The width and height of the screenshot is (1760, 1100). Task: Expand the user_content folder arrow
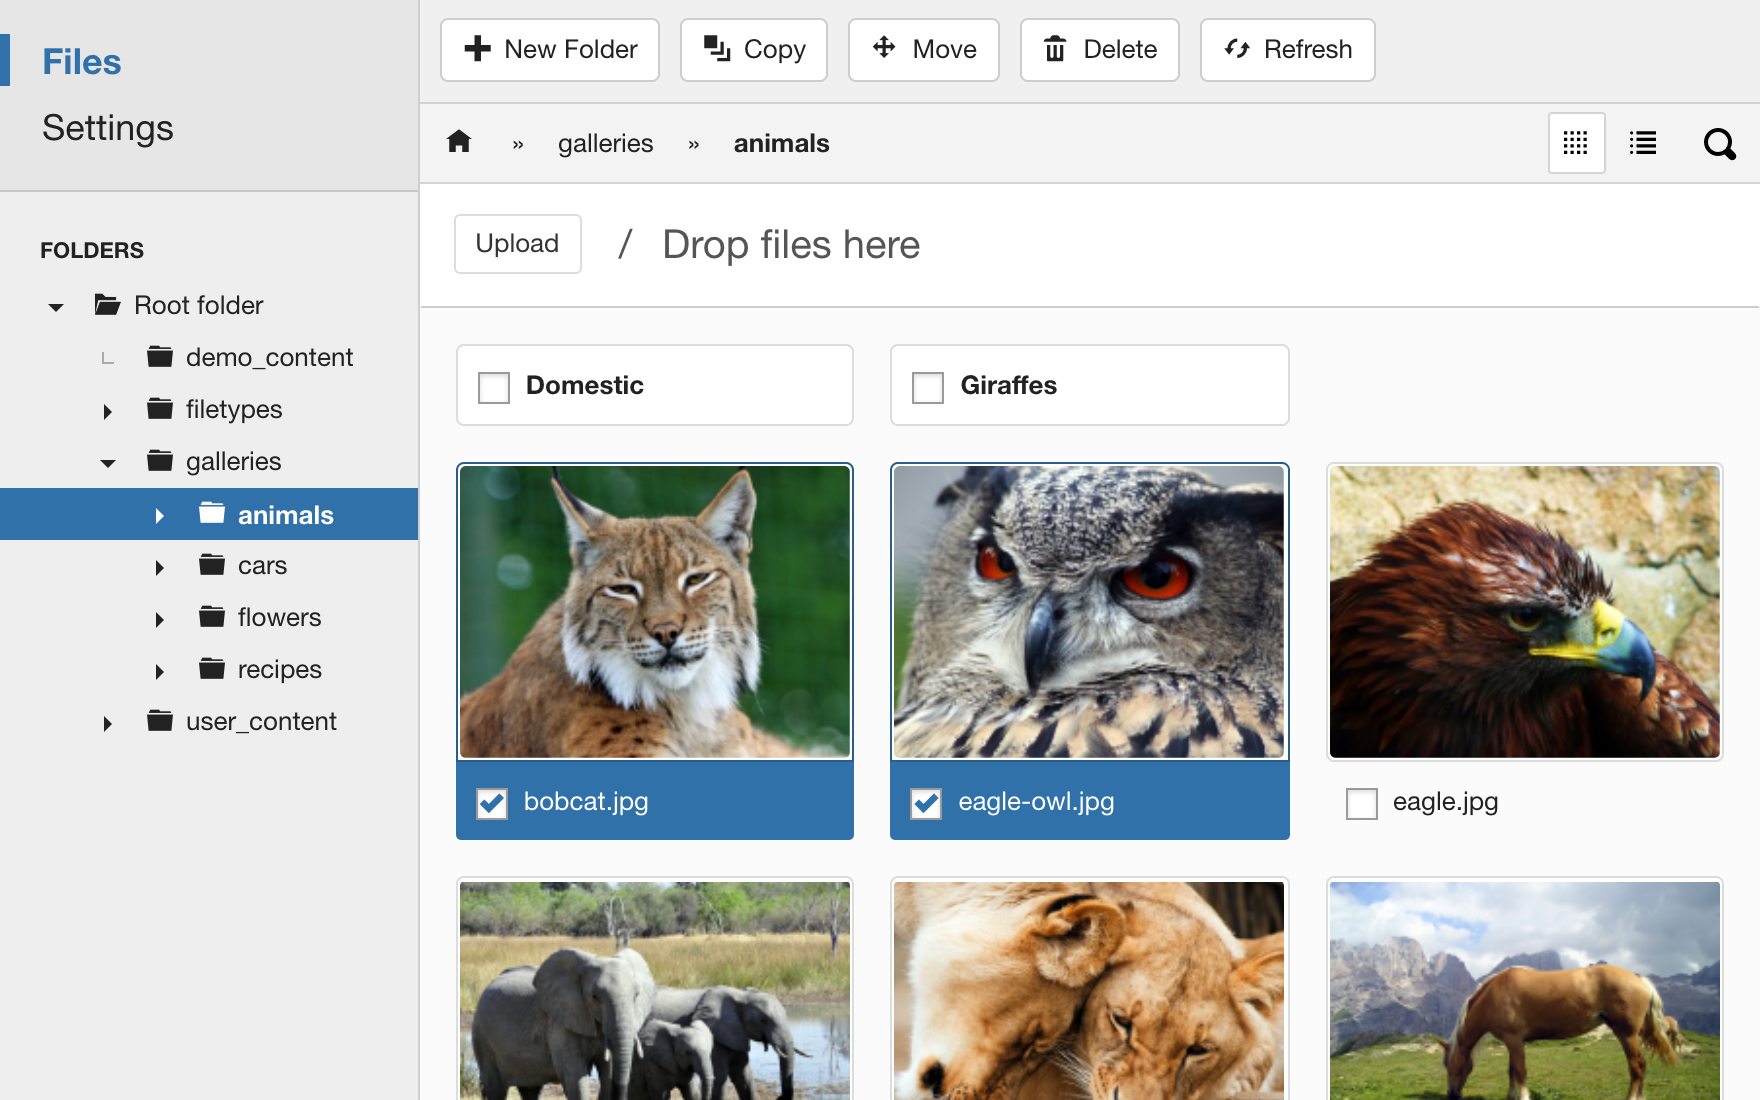[108, 723]
